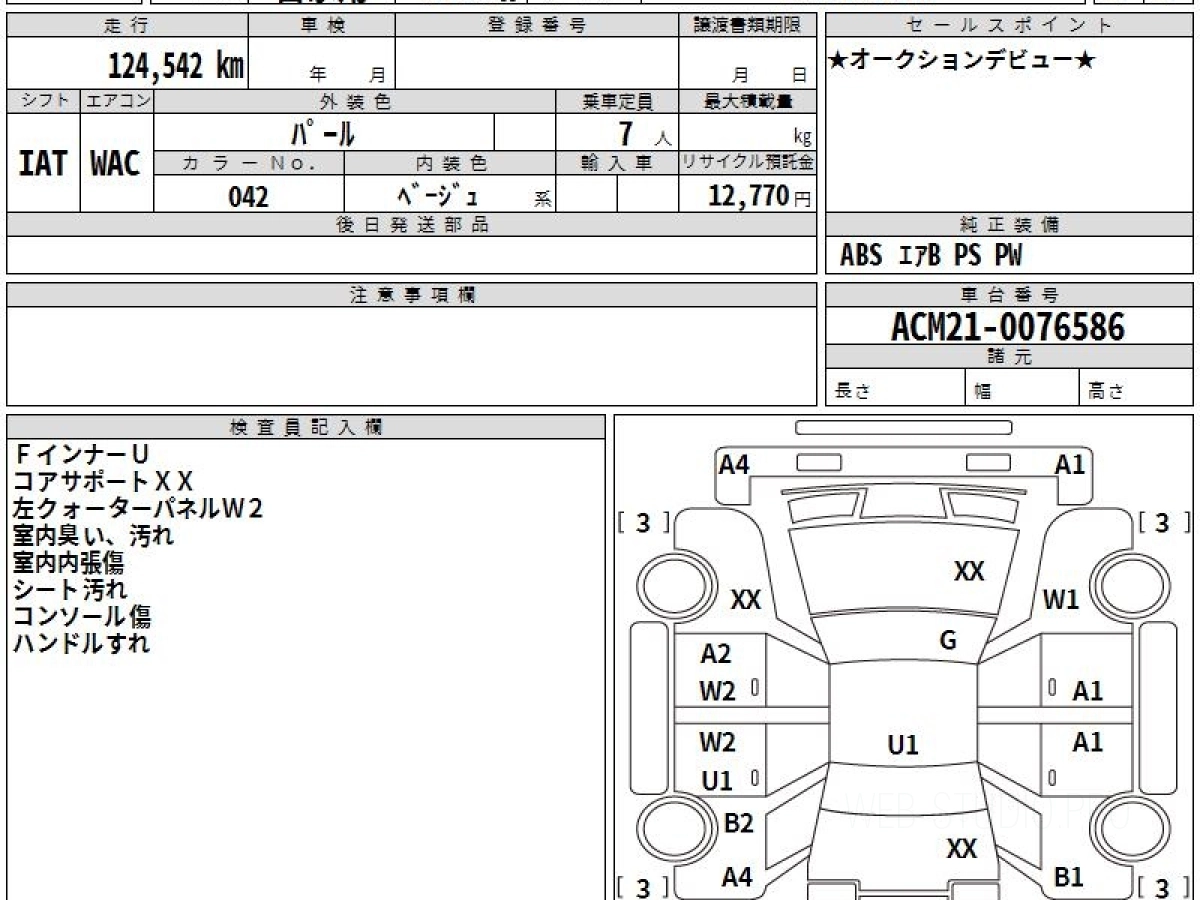This screenshot has width=1200, height=900.
Task: Click the 最大積載量 header cell
Action: click(x=748, y=101)
